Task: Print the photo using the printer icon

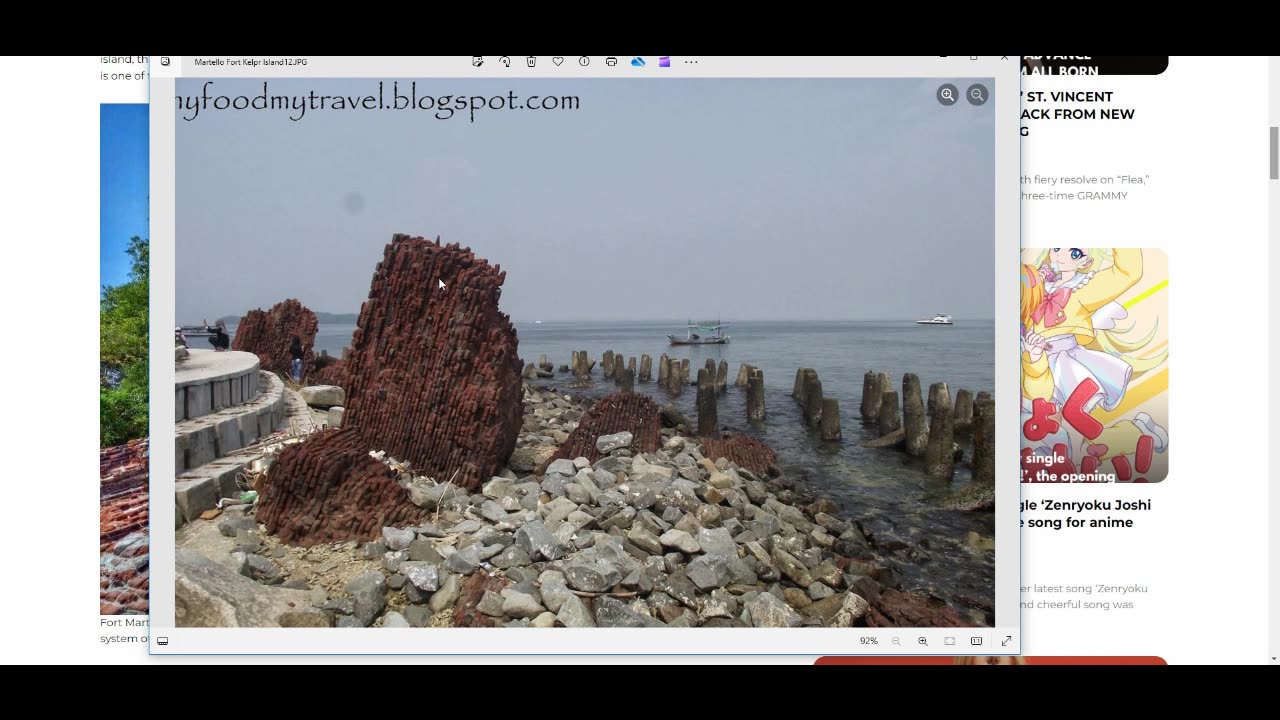Action: click(611, 62)
